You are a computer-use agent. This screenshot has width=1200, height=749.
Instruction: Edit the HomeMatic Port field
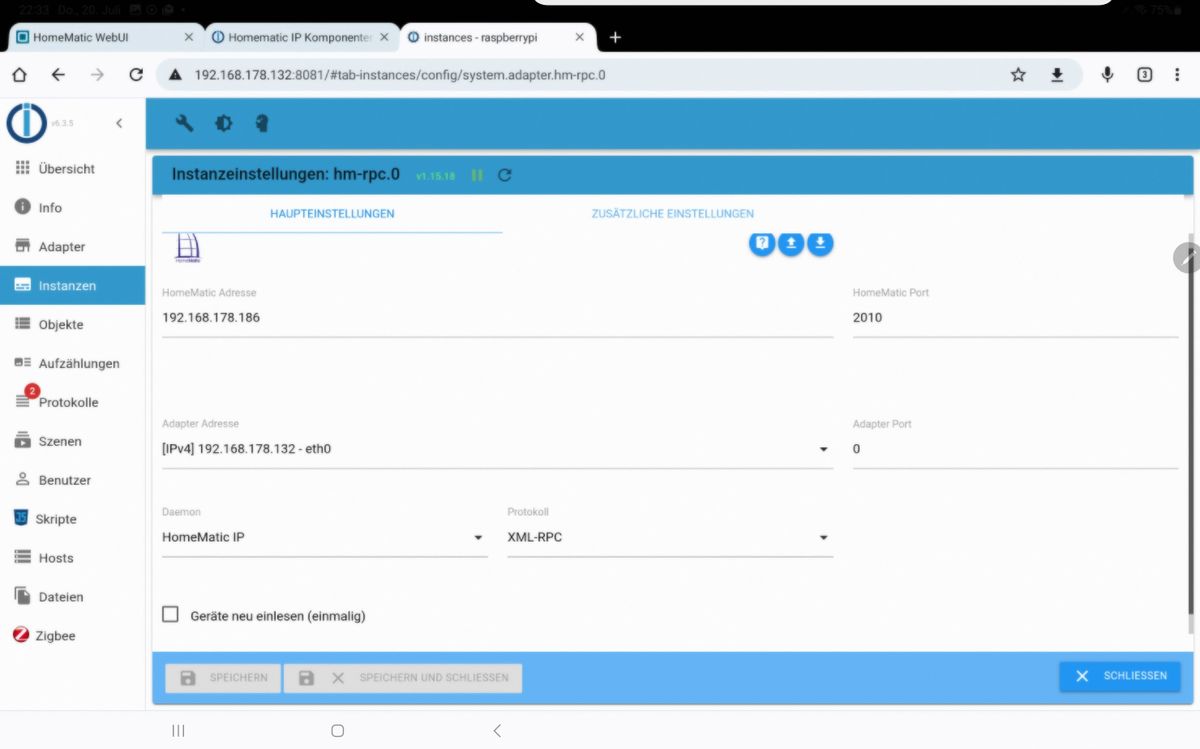(1015, 318)
